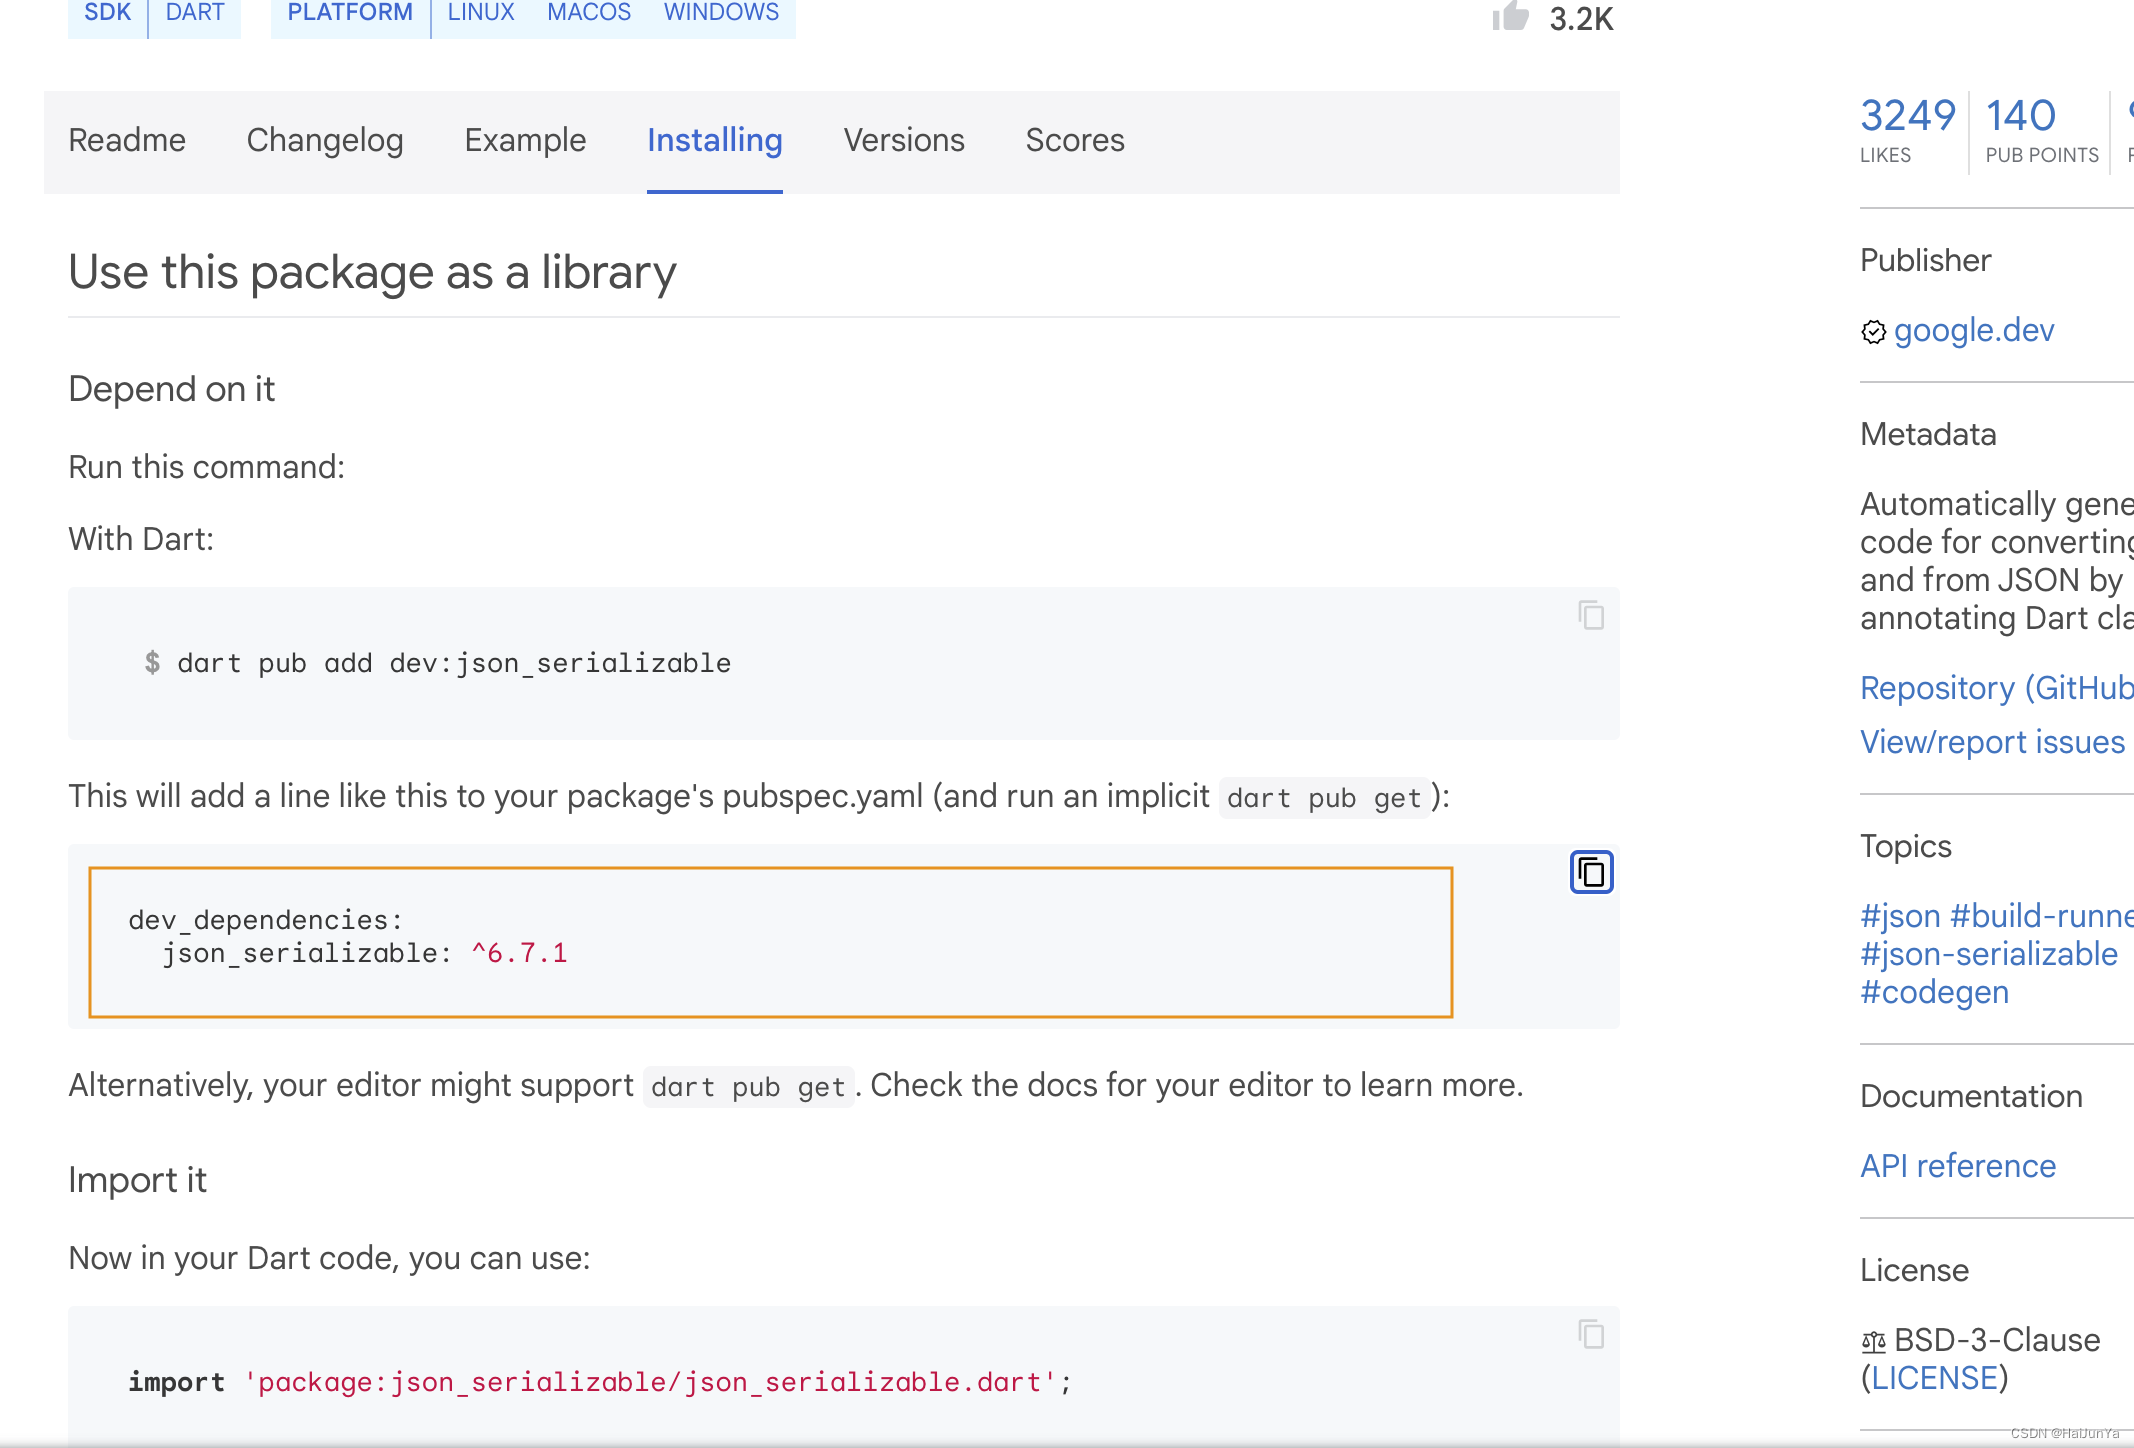The image size is (2134, 1448).
Task: Copy the import statement code
Action: (1591, 1334)
